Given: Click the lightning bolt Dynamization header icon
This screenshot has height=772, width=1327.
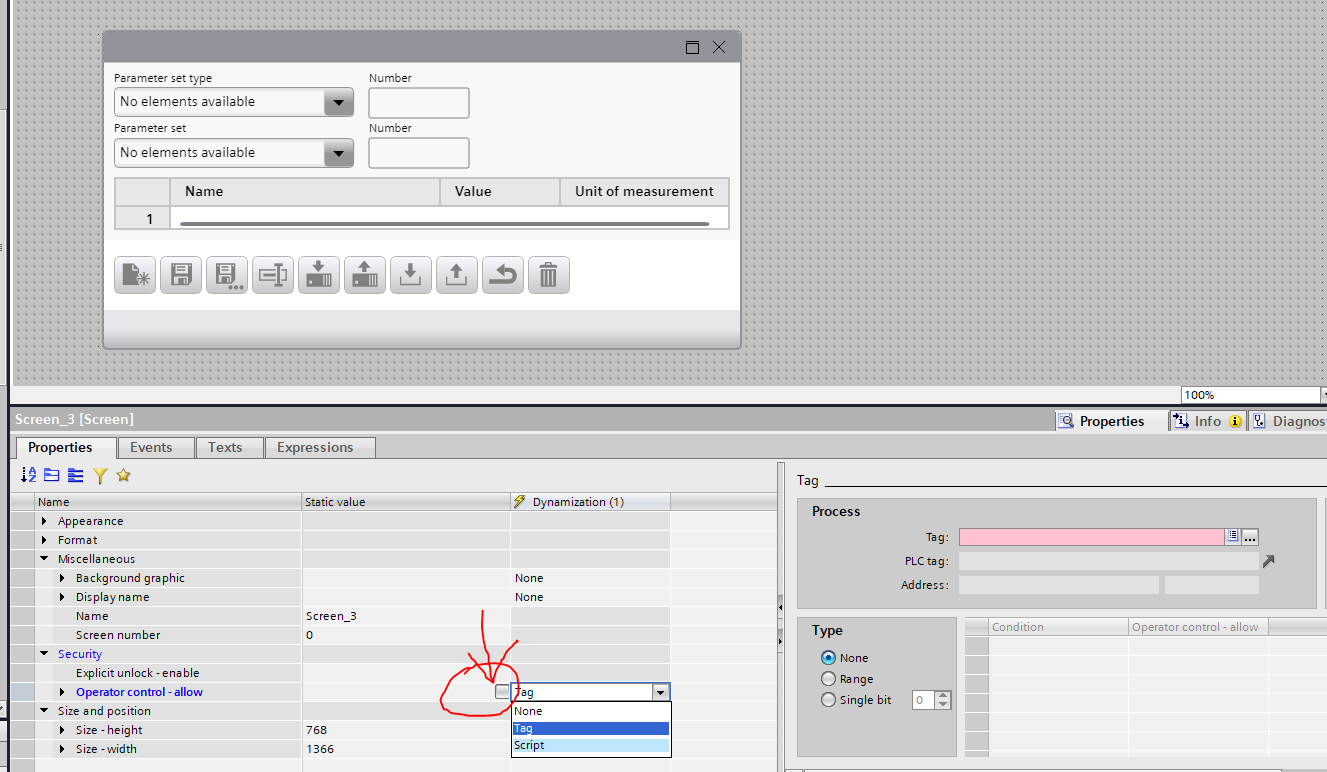Looking at the screenshot, I should click(x=519, y=501).
